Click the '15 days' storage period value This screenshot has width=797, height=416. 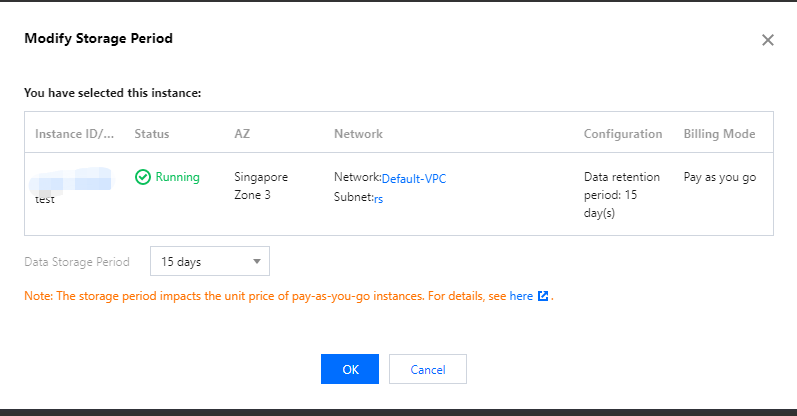(182, 262)
